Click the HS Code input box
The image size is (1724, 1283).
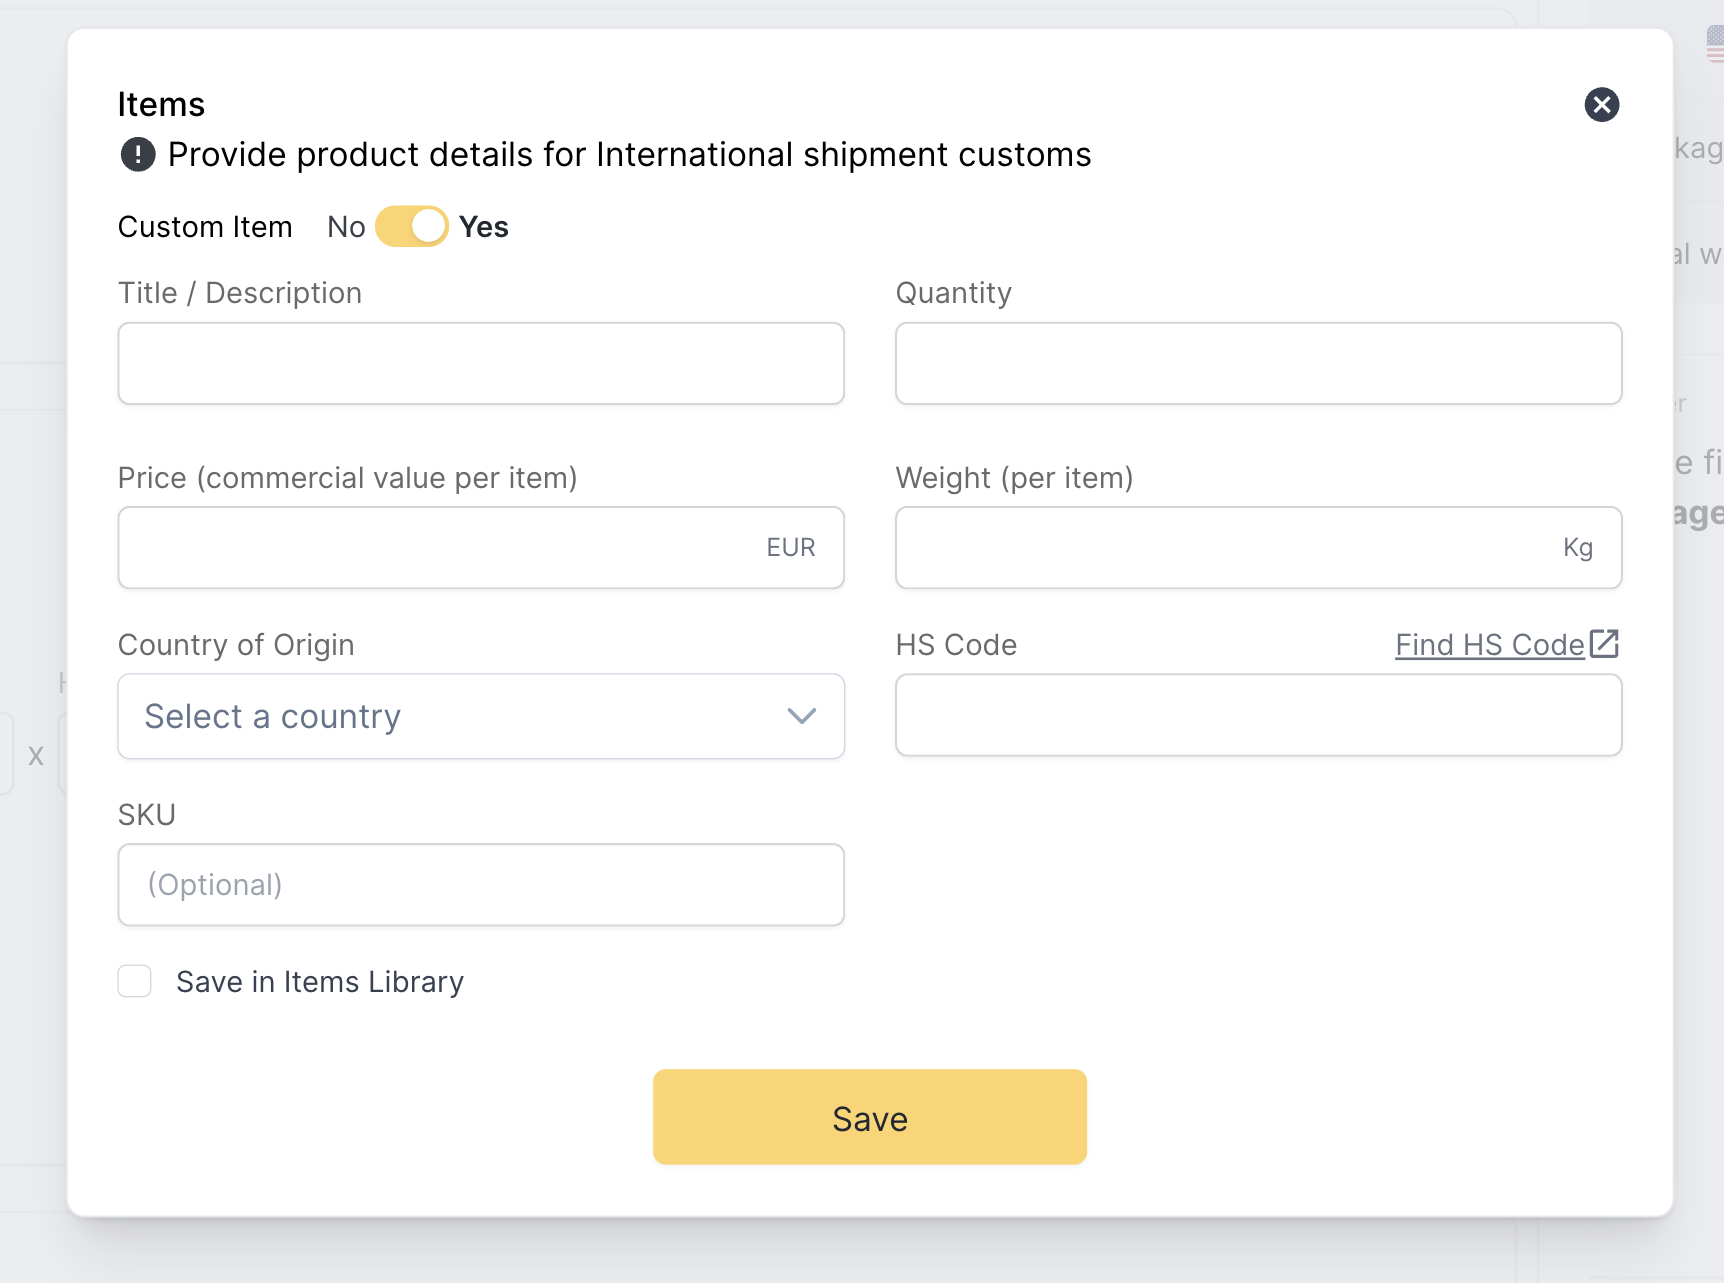pos(1258,715)
